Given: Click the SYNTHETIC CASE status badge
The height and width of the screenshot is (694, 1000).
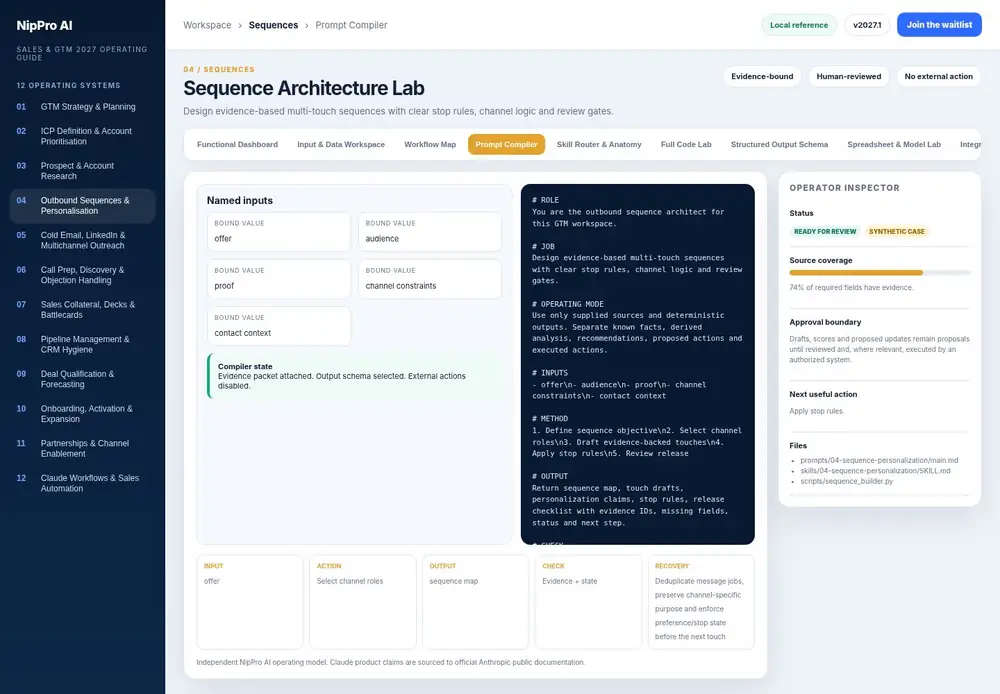Looking at the screenshot, I should coord(896,232).
